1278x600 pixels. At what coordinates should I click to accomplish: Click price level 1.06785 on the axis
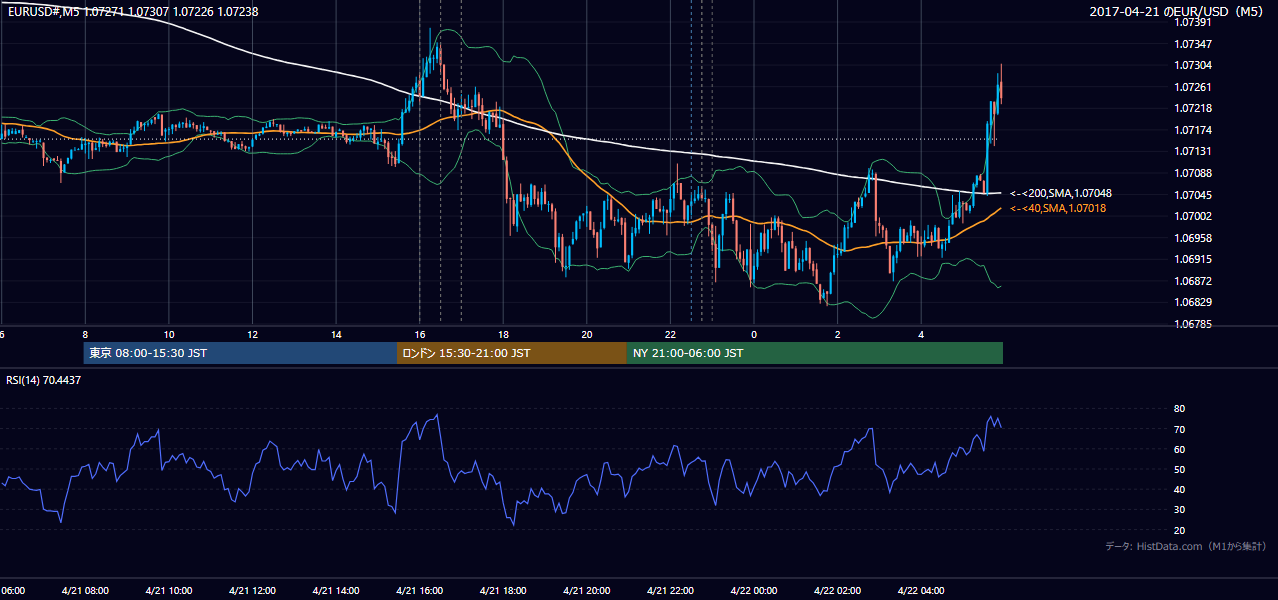pyautogui.click(x=1194, y=324)
